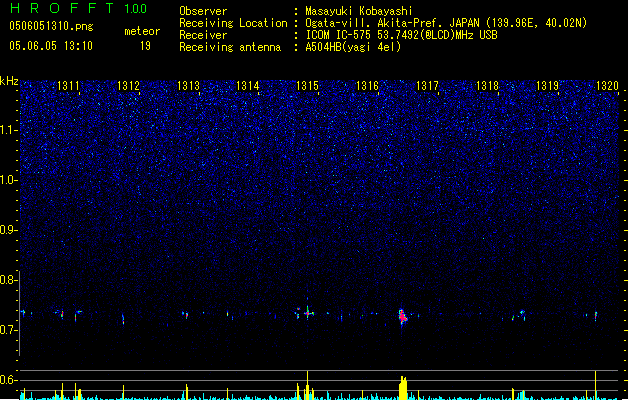629x400 pixels.
Task: Click the 'Receiving antenna' label
Action: [230, 47]
